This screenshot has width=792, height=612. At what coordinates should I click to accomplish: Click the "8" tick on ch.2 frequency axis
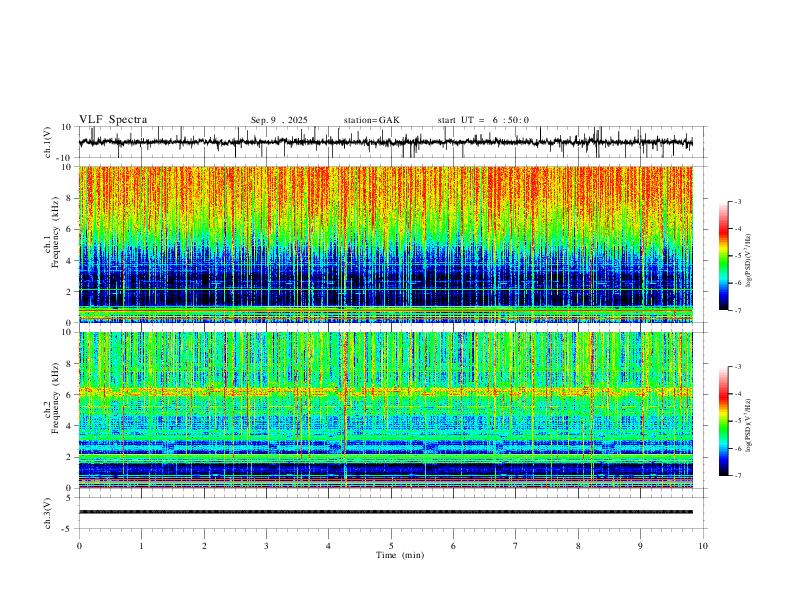pos(70,364)
